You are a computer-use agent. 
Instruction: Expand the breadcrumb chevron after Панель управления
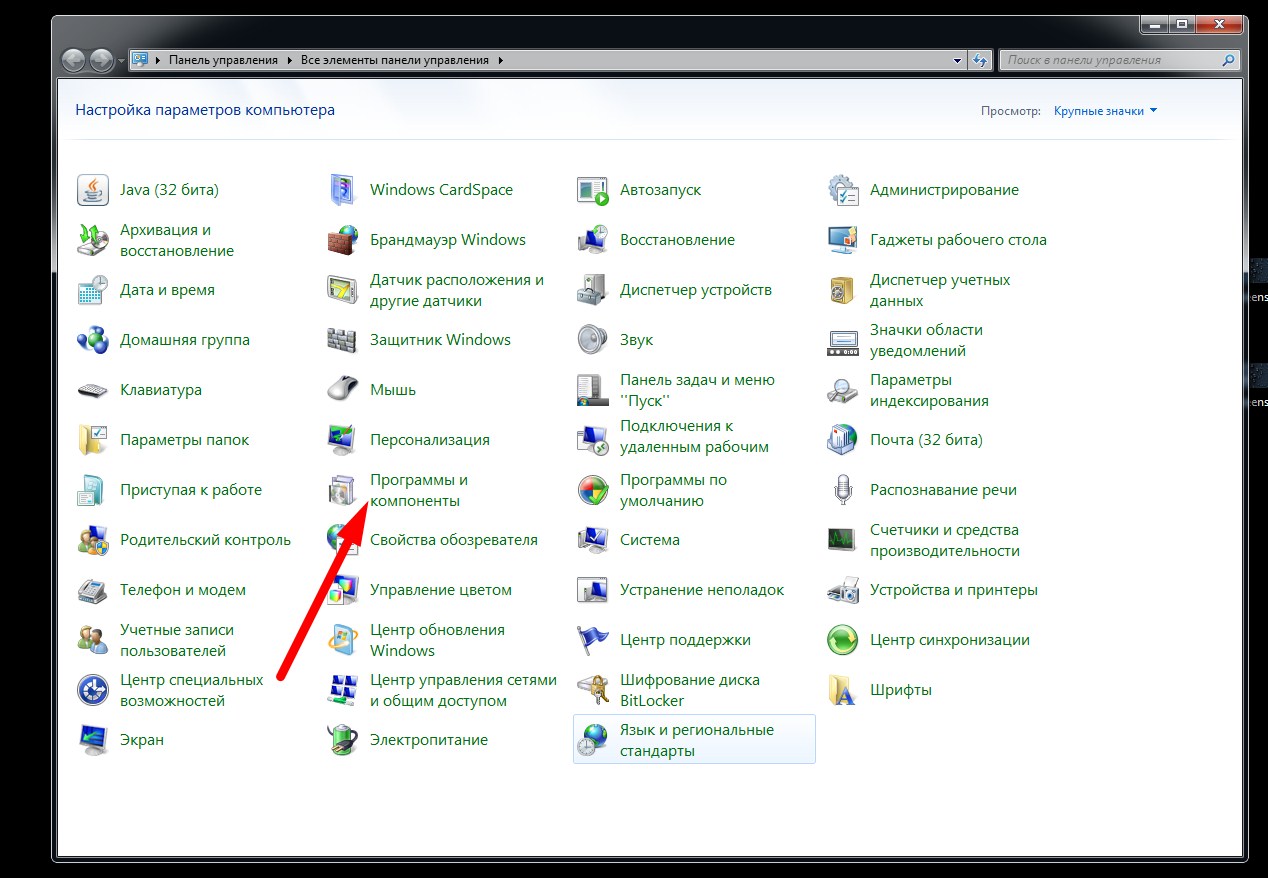pyautogui.click(x=290, y=59)
